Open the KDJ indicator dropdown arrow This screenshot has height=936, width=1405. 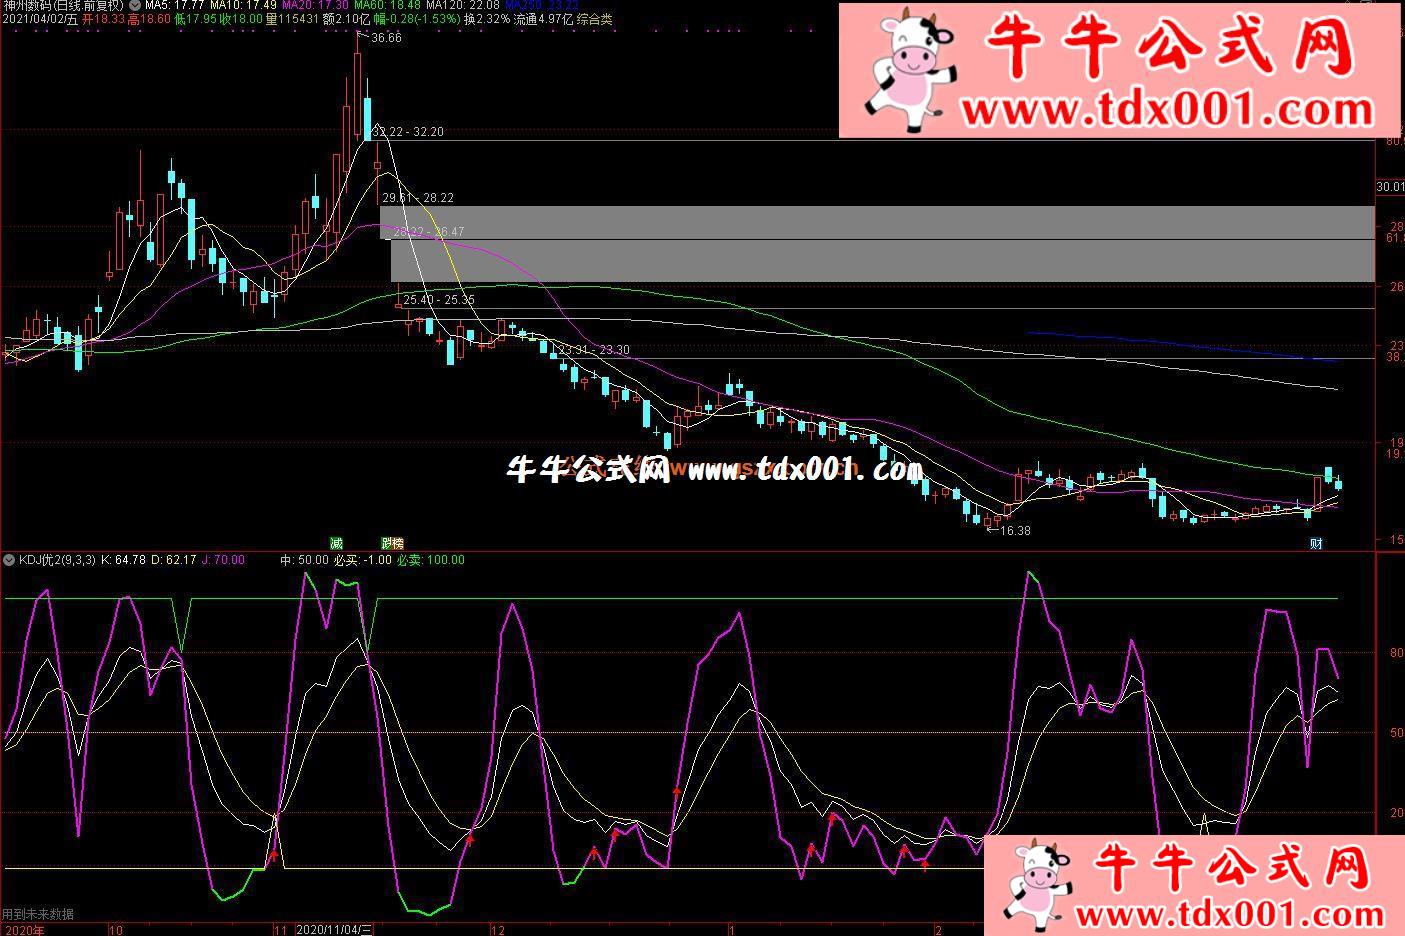pos(9,560)
